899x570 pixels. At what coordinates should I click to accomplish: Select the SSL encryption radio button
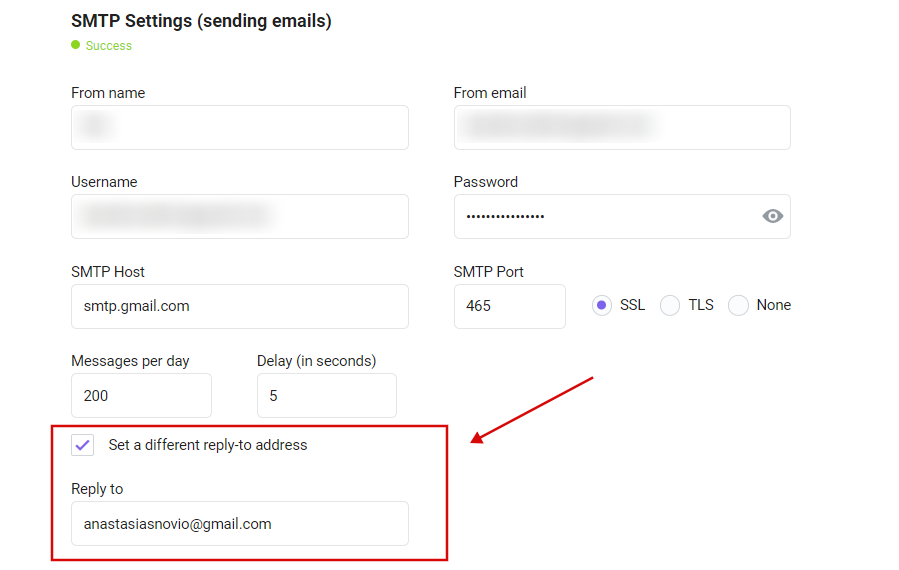click(601, 306)
